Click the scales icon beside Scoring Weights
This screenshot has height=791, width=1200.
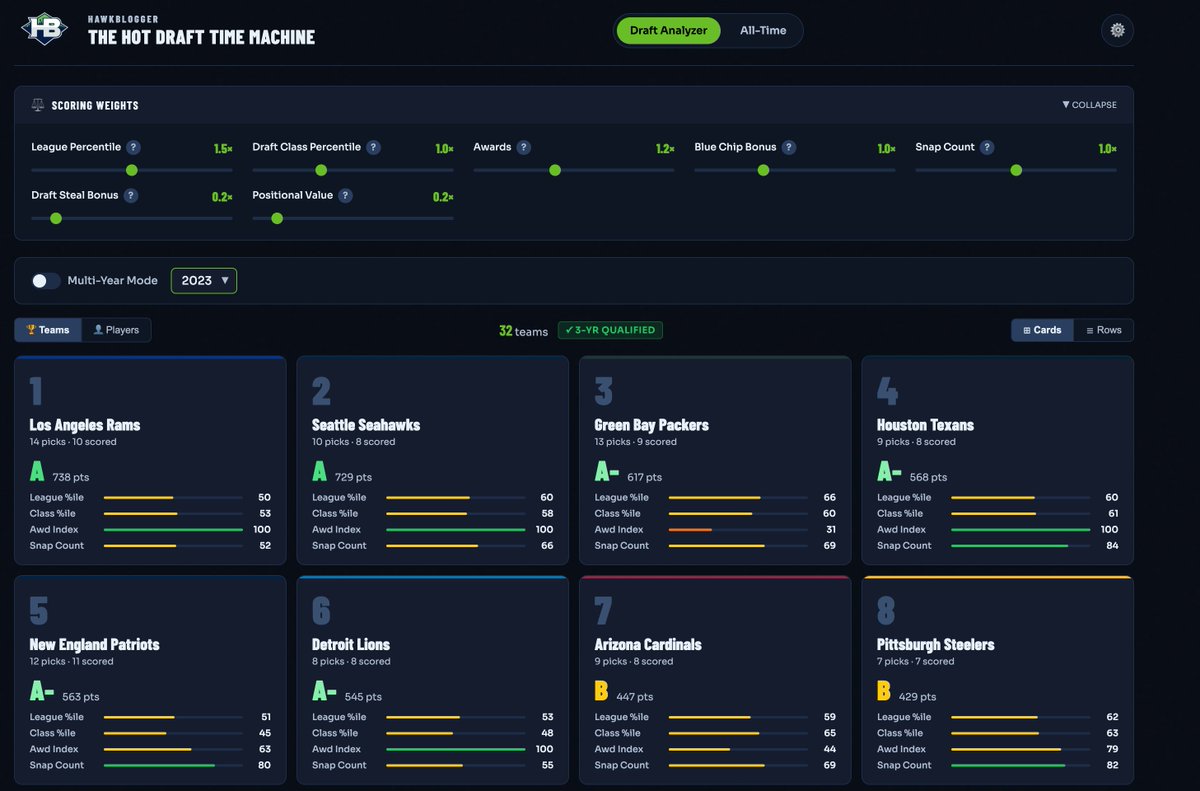[x=38, y=105]
